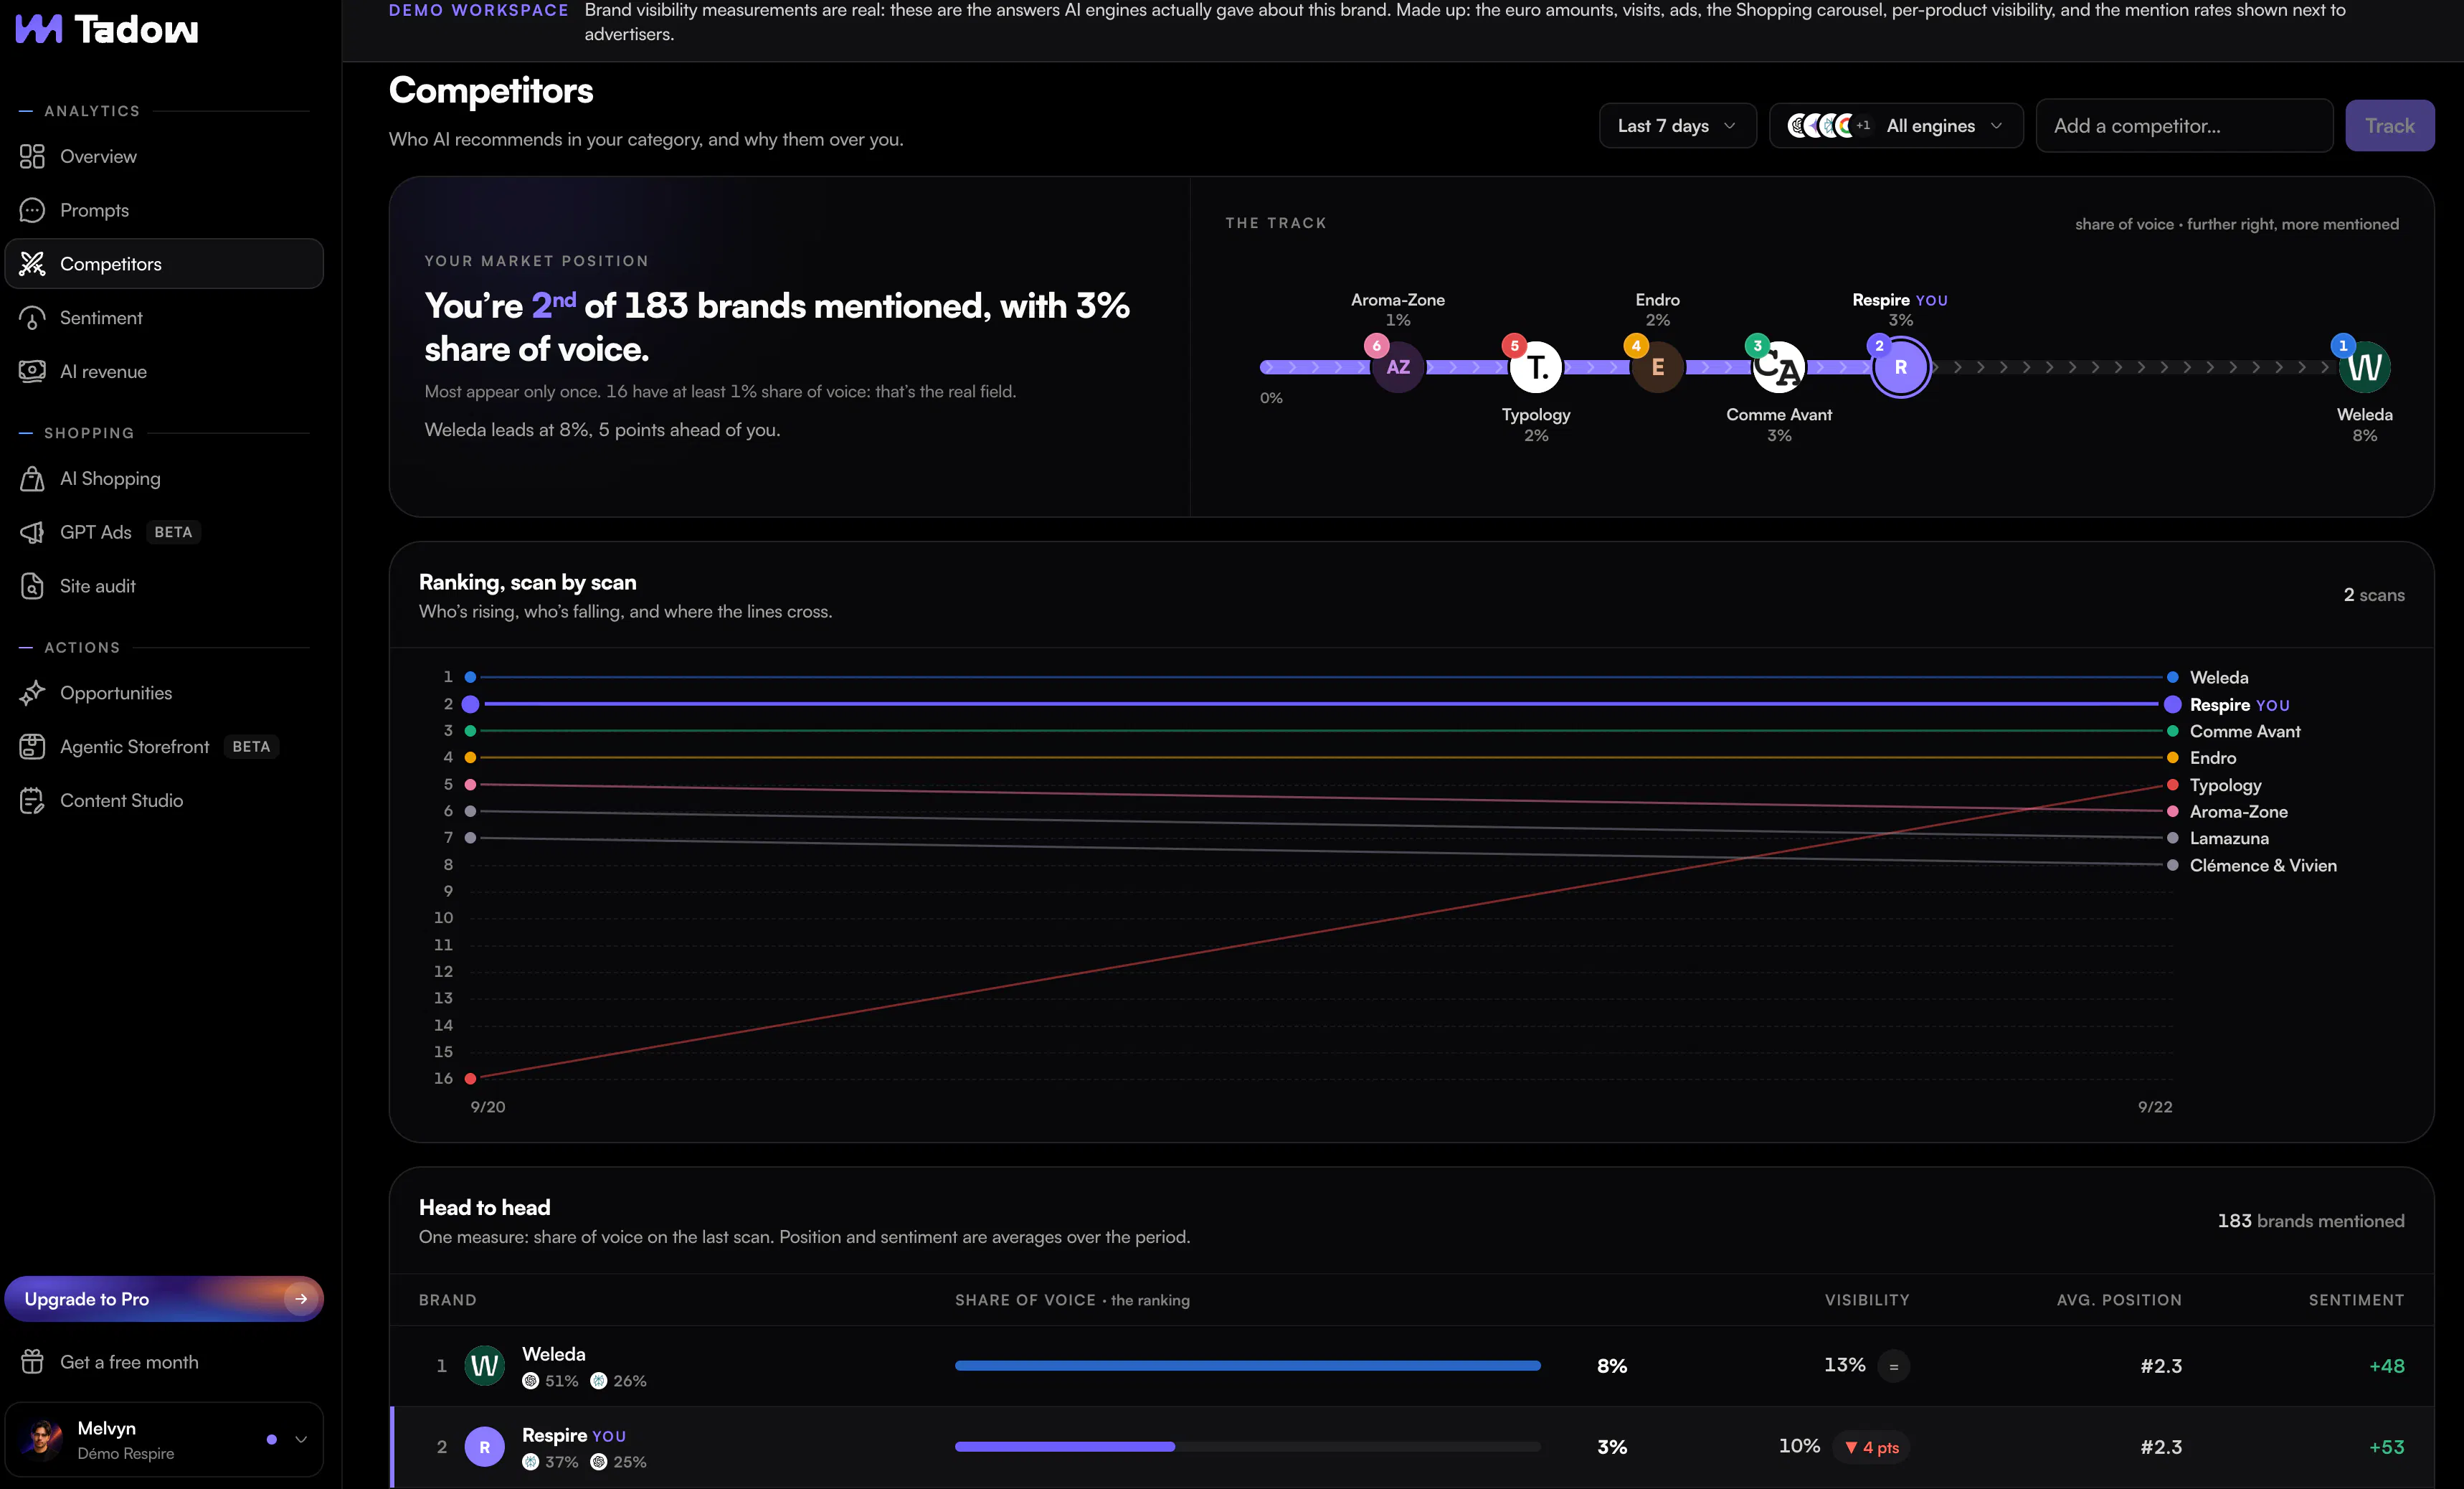Click the Respire R logo in table

485,1447
